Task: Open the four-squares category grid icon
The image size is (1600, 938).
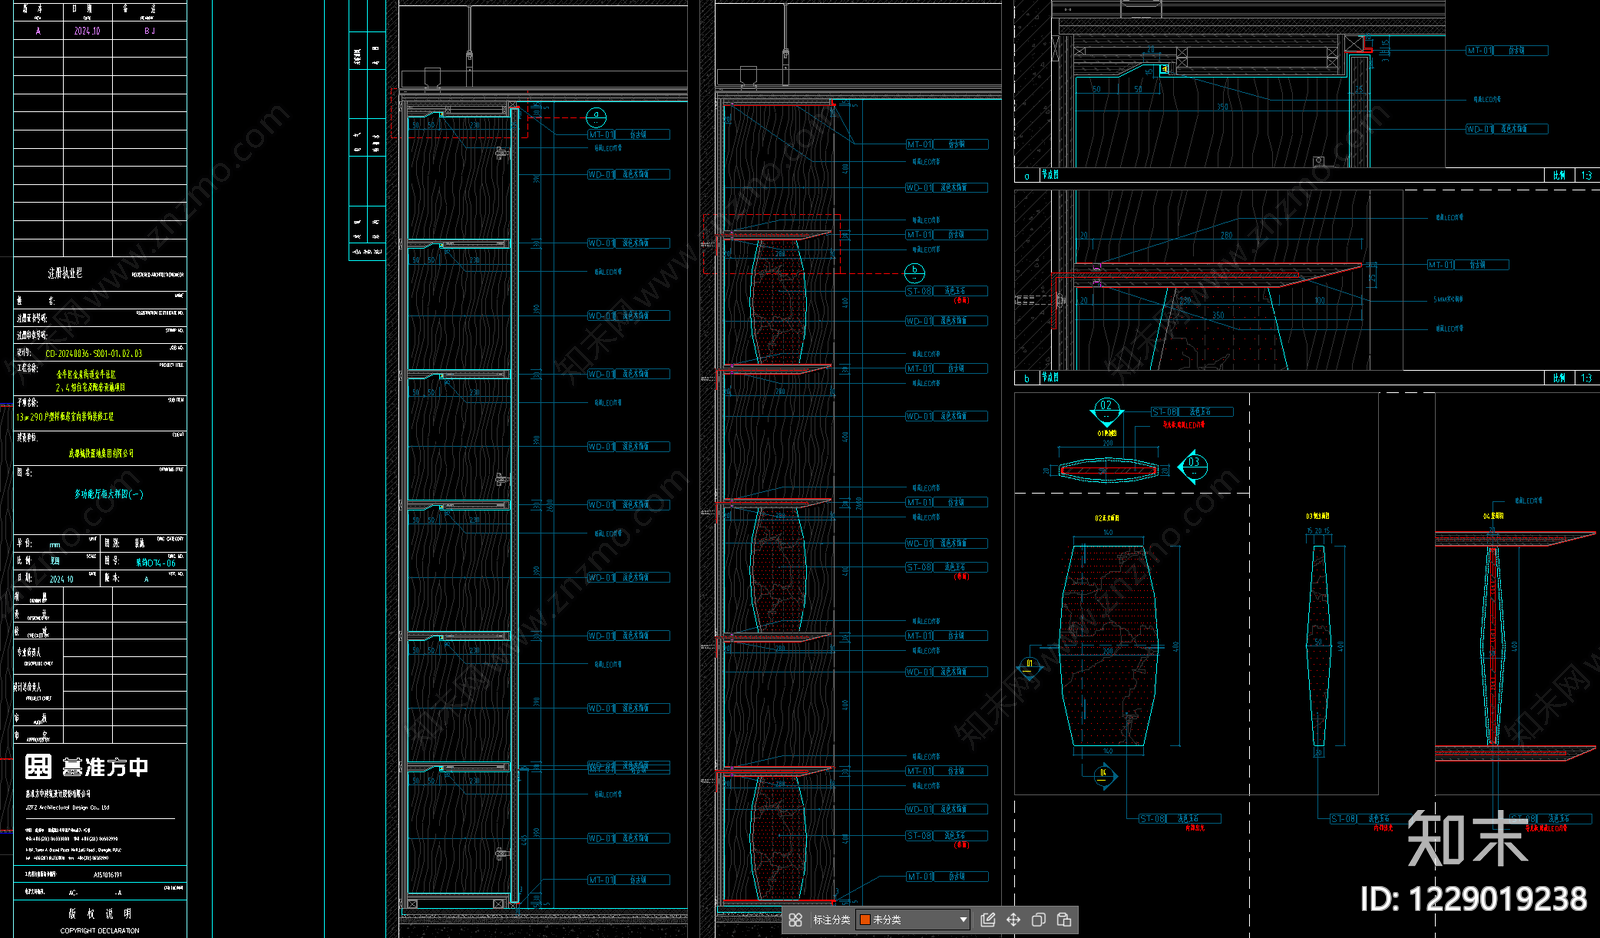Action: pyautogui.click(x=795, y=920)
